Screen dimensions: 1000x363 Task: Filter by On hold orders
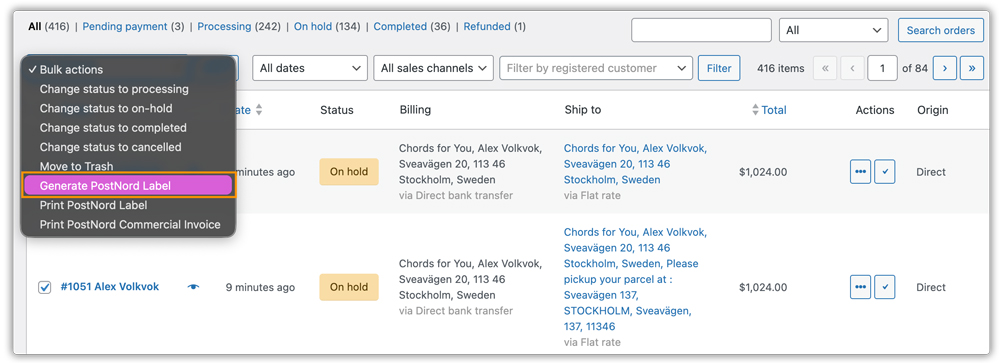(x=313, y=27)
